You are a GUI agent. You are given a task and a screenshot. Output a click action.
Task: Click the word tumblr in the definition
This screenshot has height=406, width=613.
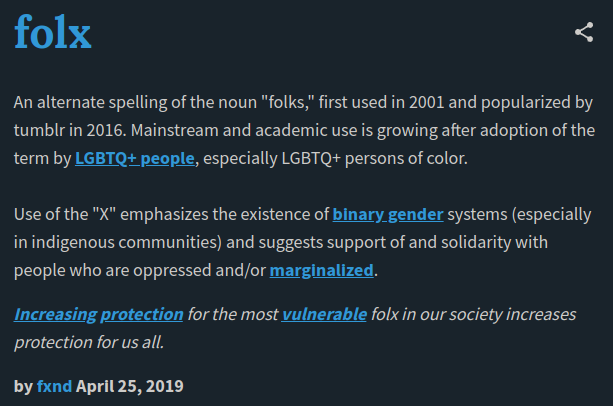coord(39,131)
